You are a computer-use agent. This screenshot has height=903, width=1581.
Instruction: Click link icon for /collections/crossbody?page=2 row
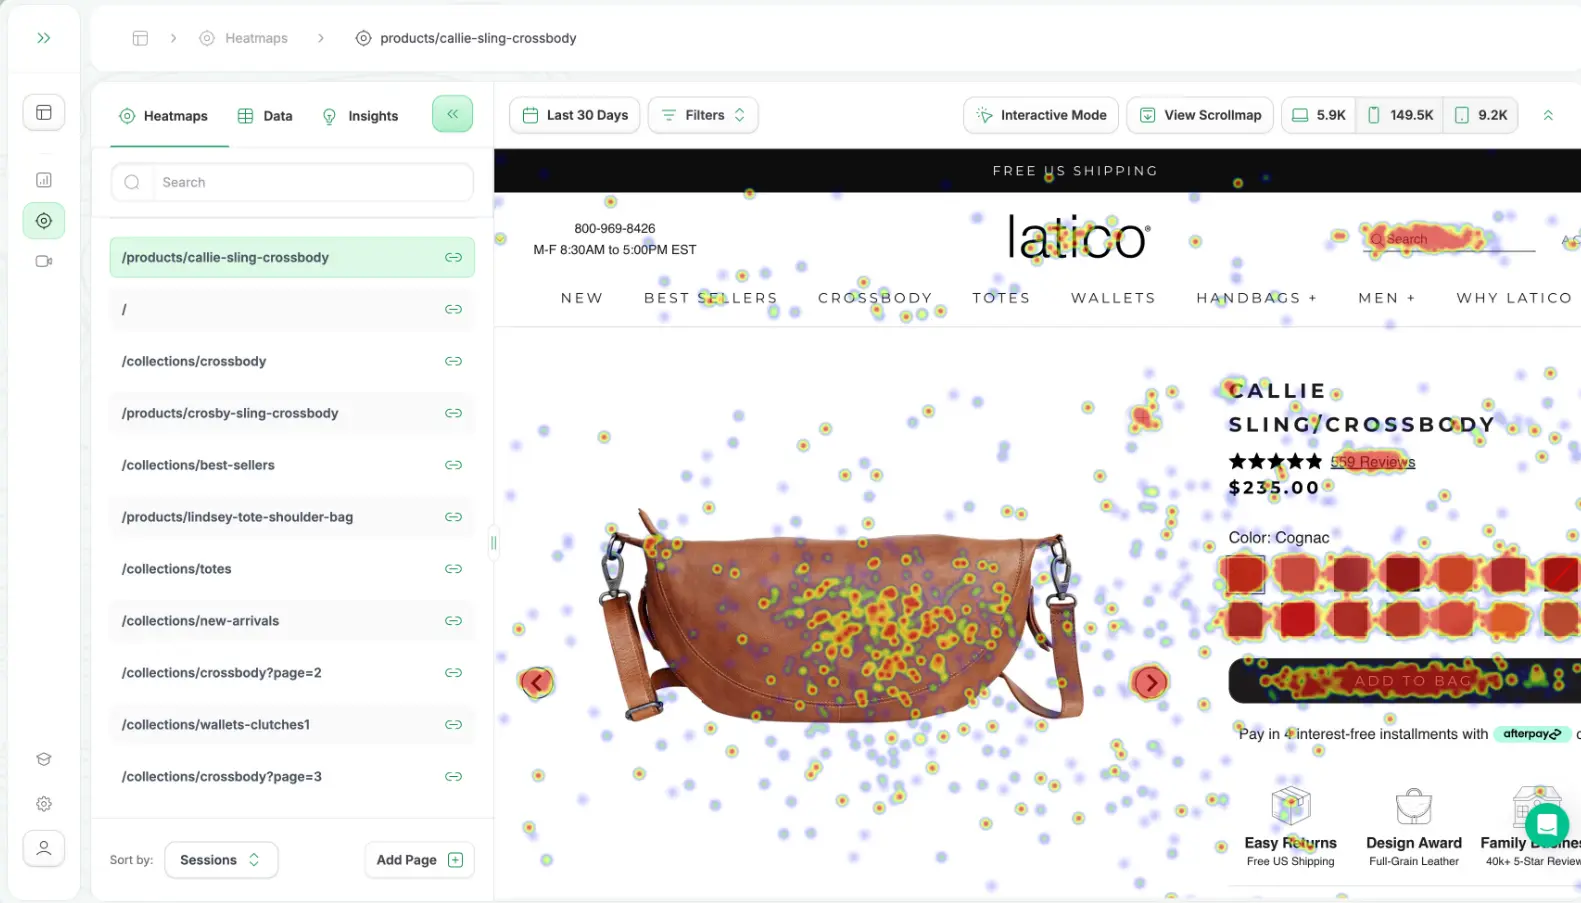coord(453,673)
